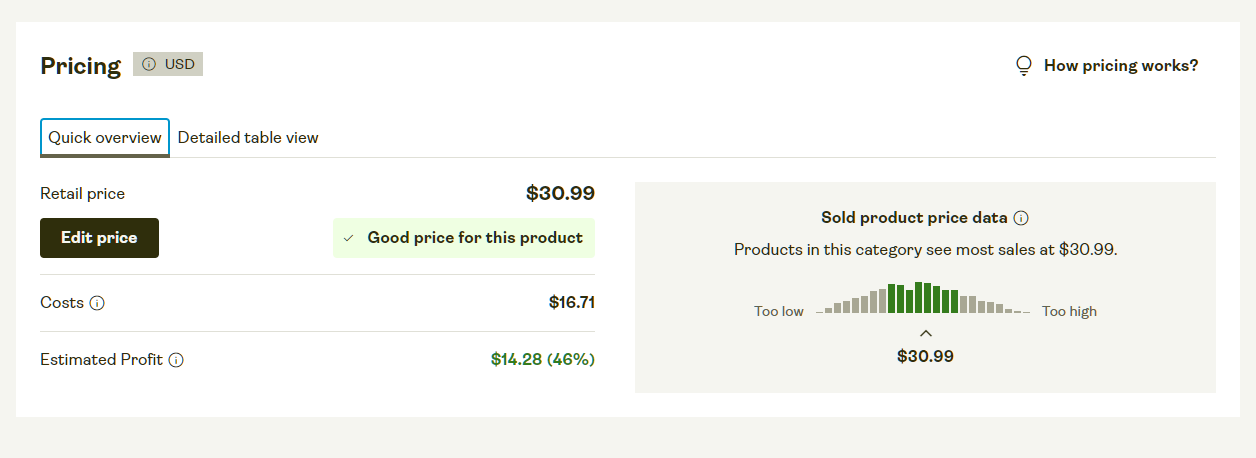Click the $16.71 costs value
Viewport: 1256px width, 458px height.
click(x=572, y=302)
